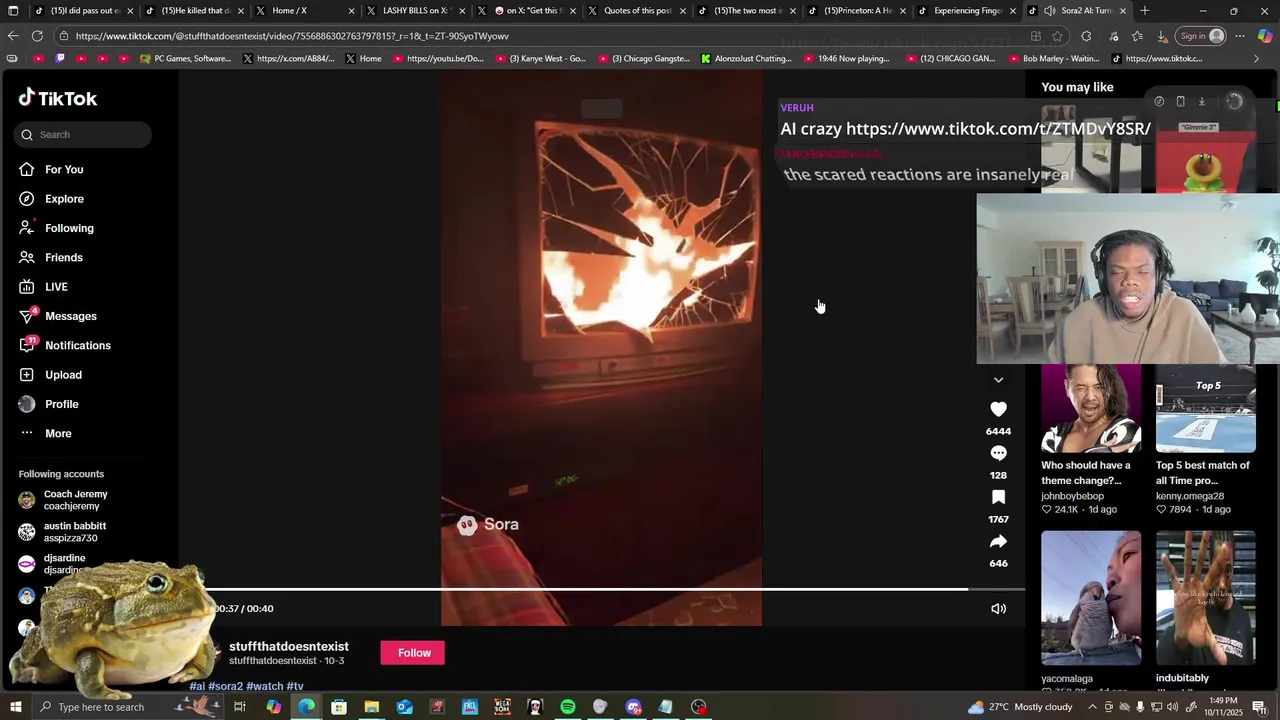
Task: Show hidden system tray icons
Action: click(1092, 707)
